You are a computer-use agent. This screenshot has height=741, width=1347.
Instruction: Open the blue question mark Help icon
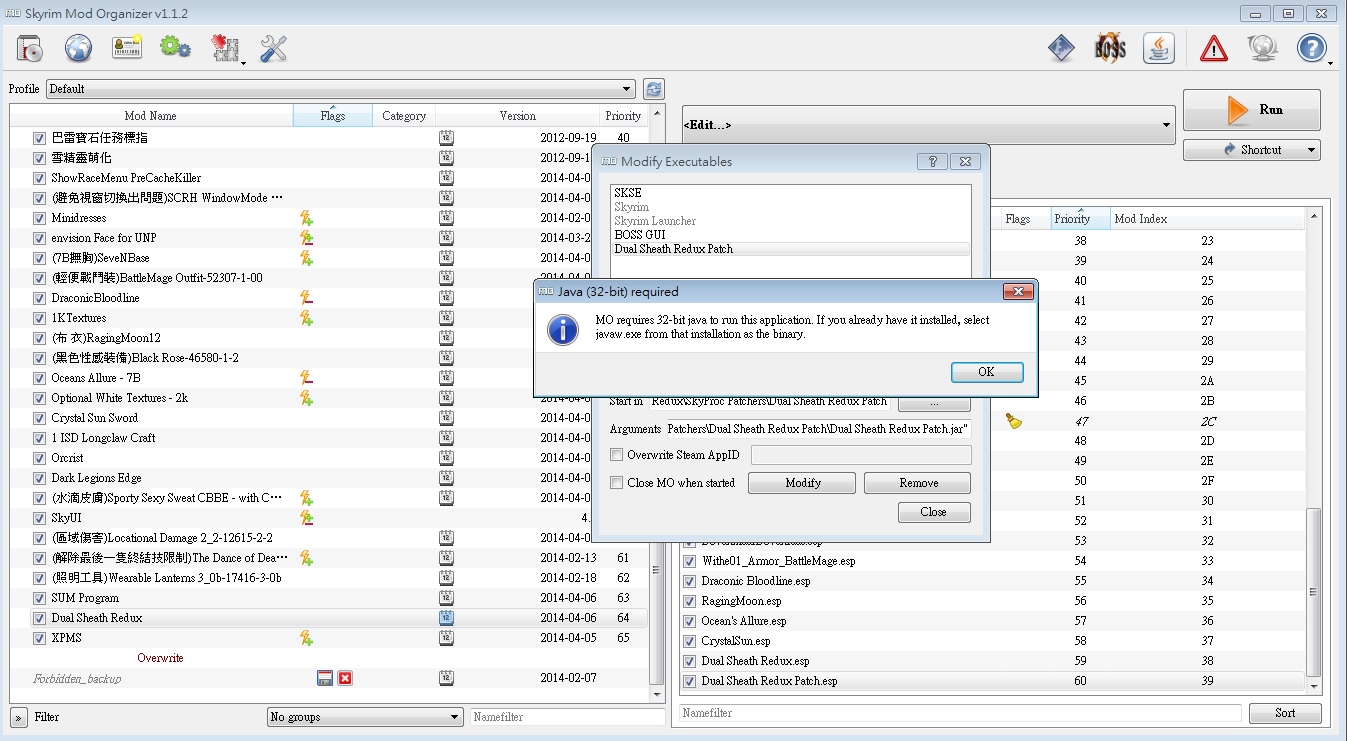1311,48
